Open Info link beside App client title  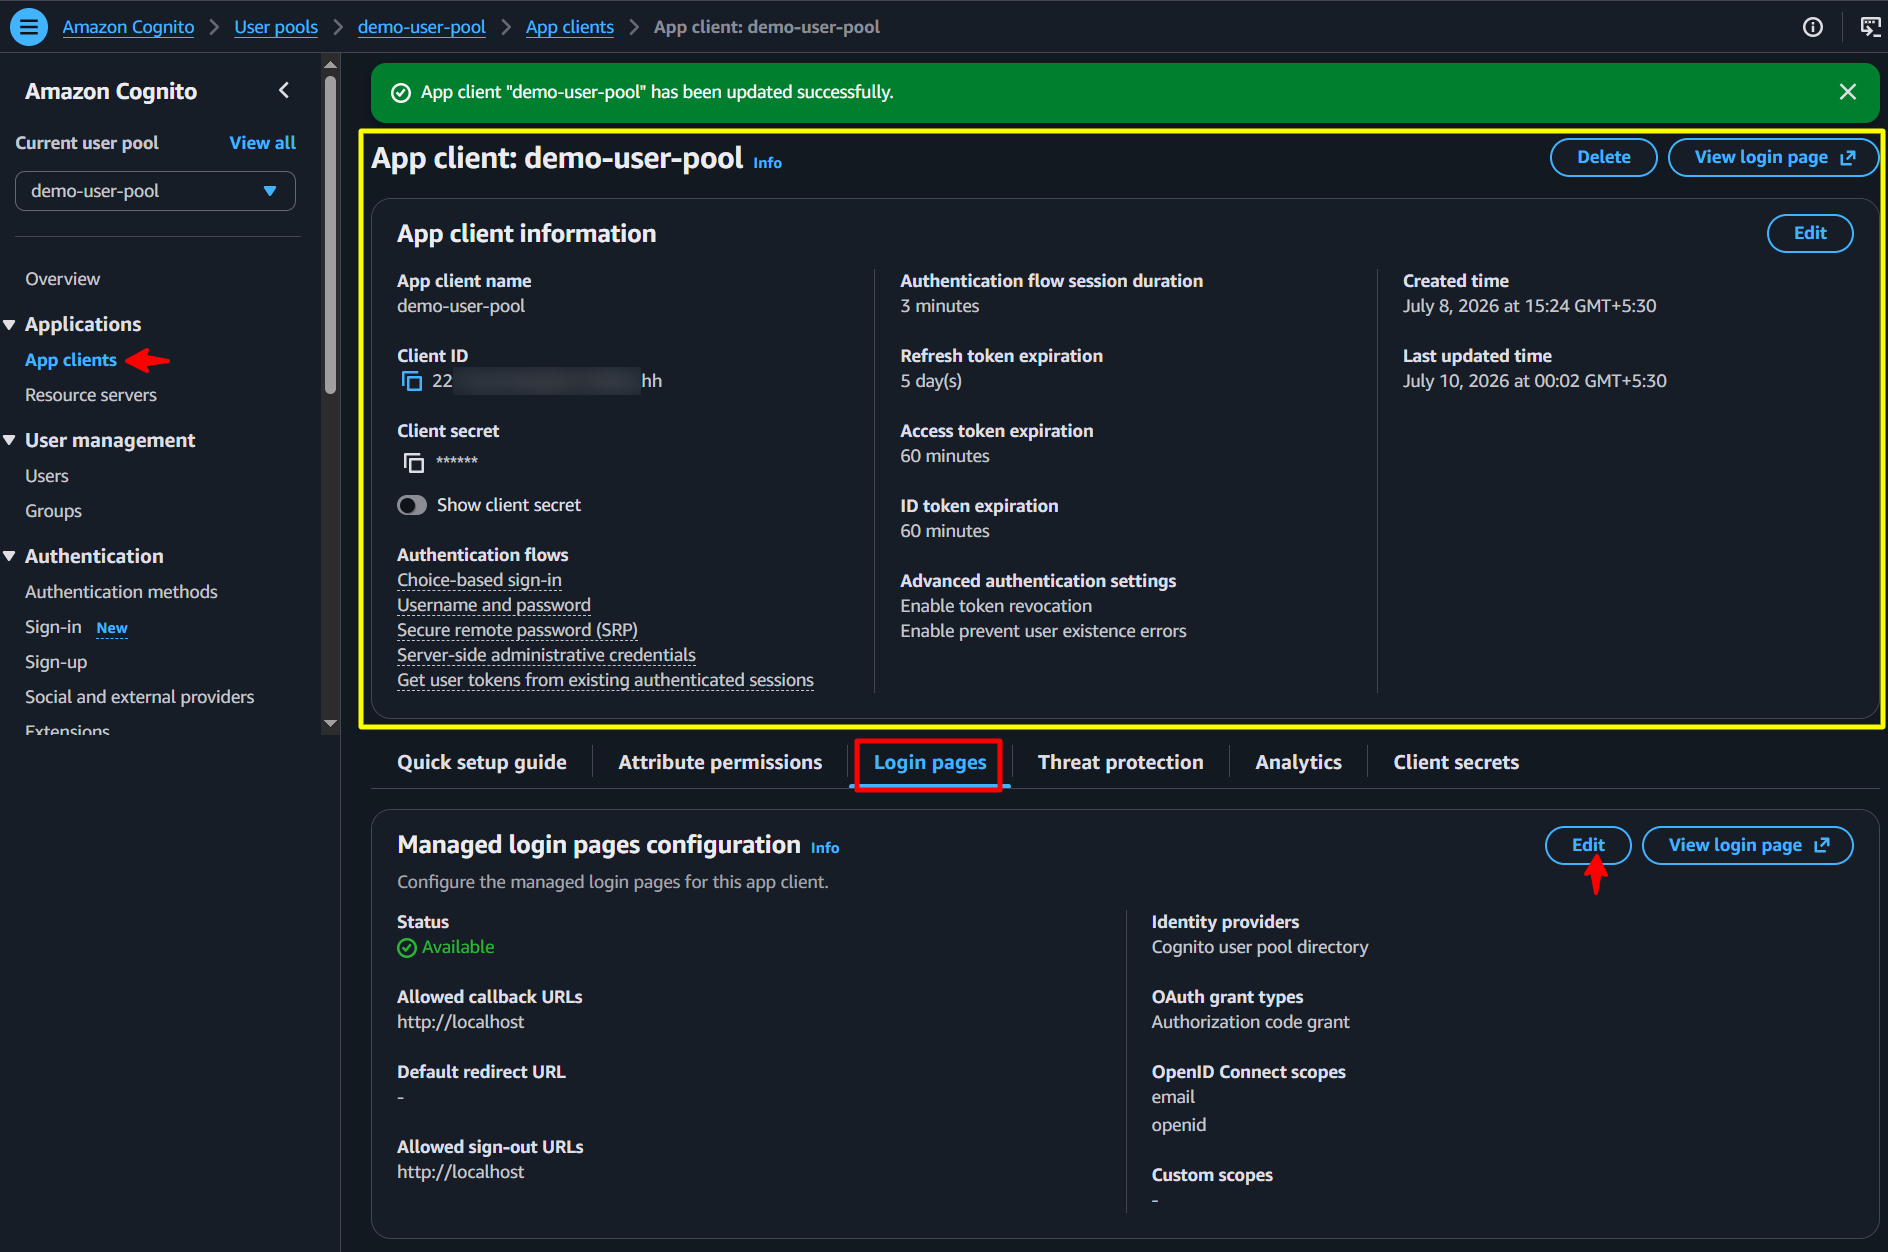[x=767, y=163]
